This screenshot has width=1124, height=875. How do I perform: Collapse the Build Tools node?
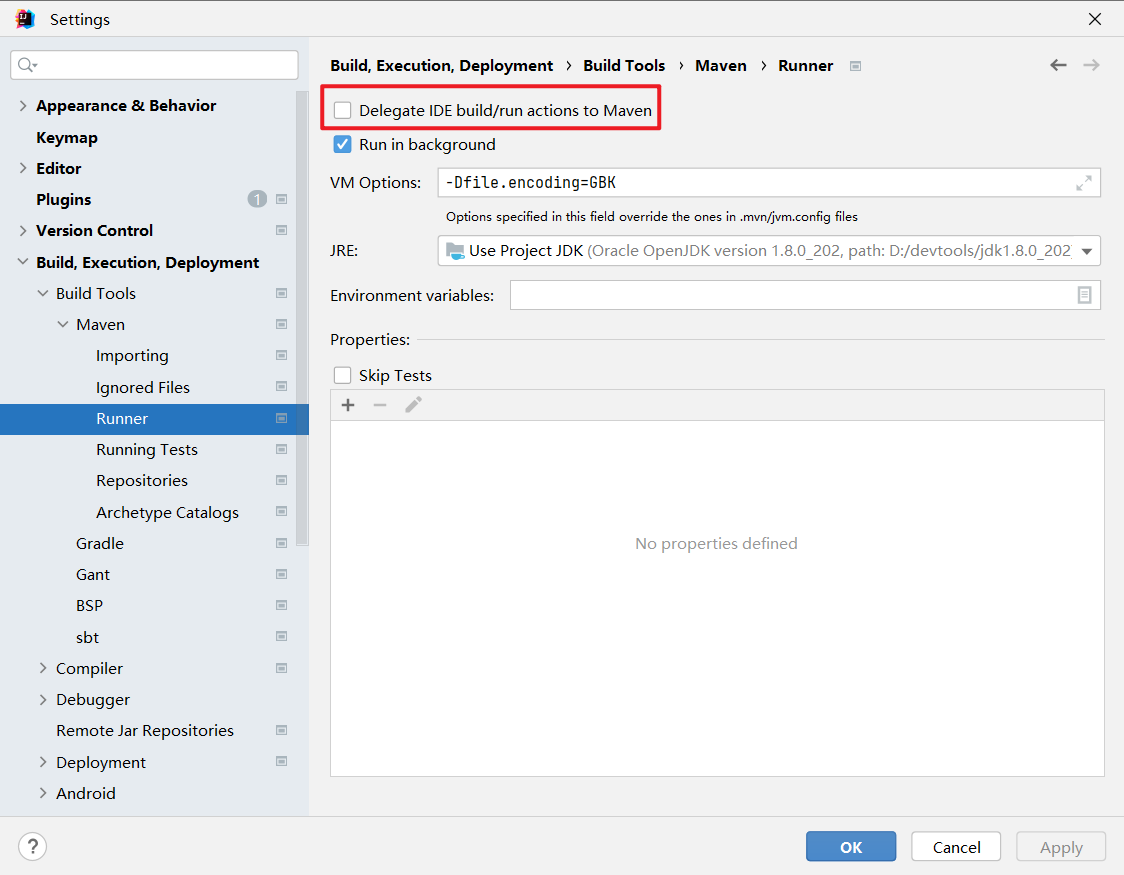(43, 293)
